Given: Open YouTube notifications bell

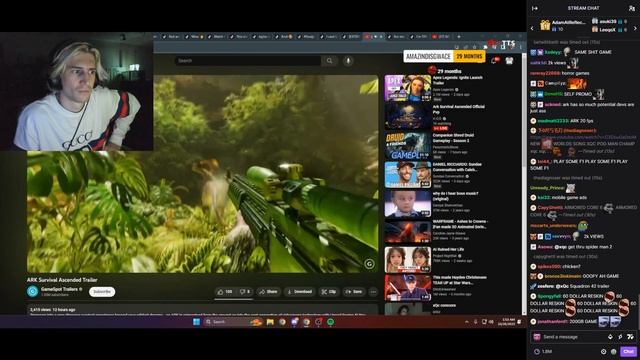Looking at the screenshot, I should (x=494, y=61).
